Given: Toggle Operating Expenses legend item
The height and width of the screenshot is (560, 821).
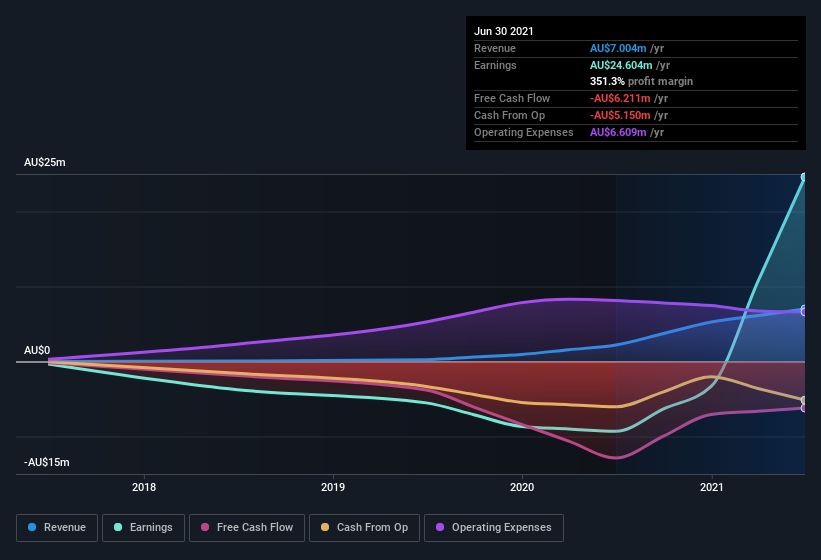Looking at the screenshot, I should (x=494, y=528).
